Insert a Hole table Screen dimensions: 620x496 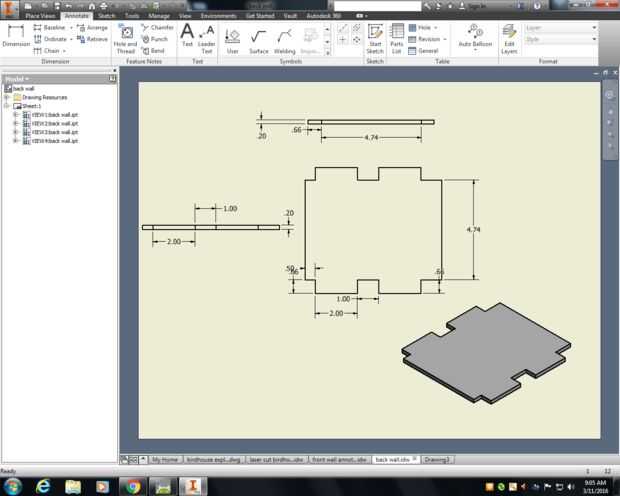pos(420,28)
